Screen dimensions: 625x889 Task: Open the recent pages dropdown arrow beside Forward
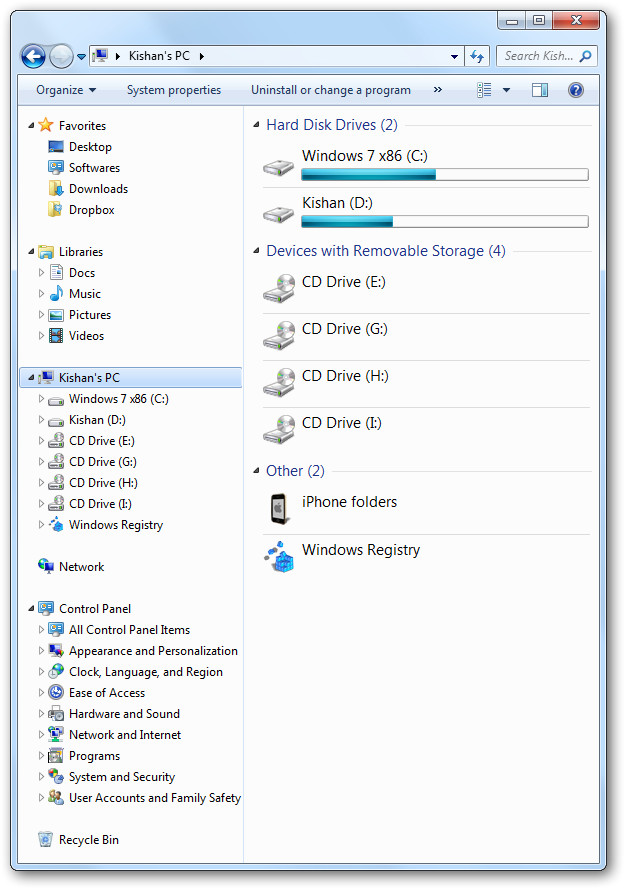coord(82,57)
